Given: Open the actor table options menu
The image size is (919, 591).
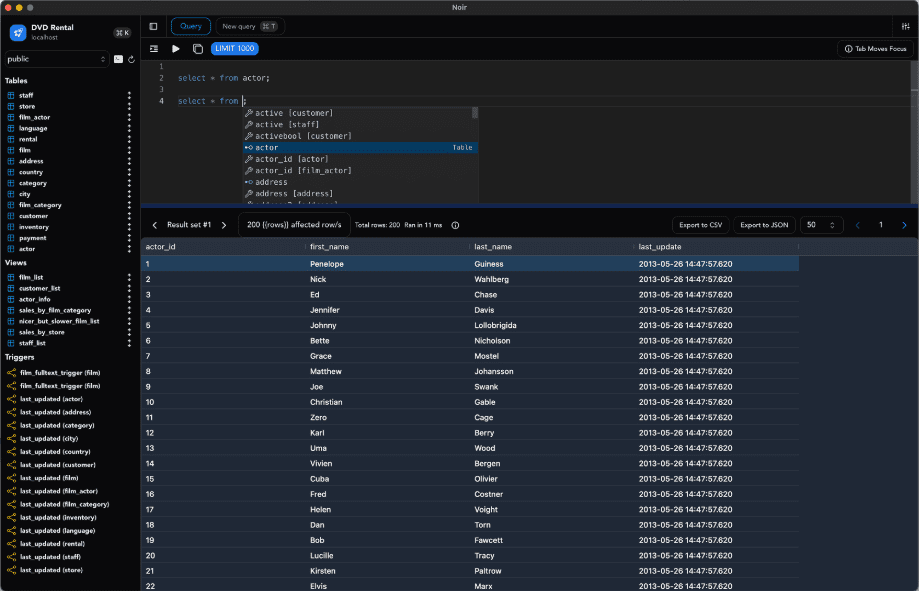Looking at the screenshot, I should click(x=129, y=249).
